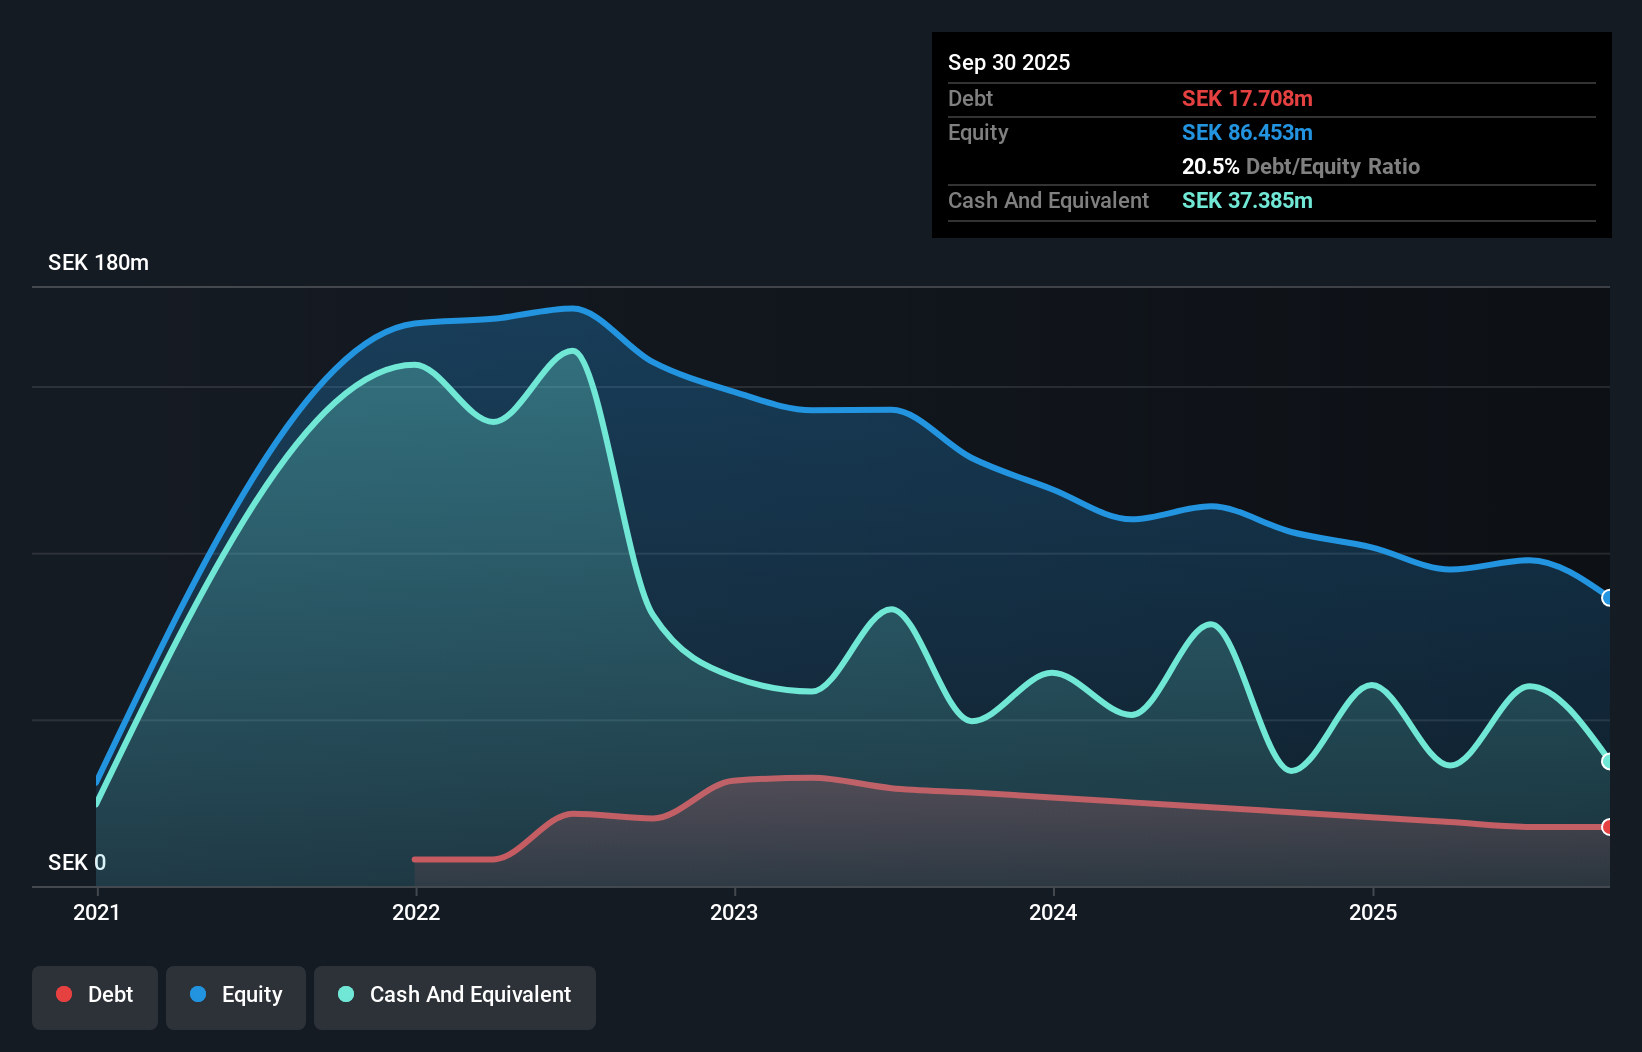
Task: Click the teal Cash And Equivalent legend dot
Action: pos(345,994)
